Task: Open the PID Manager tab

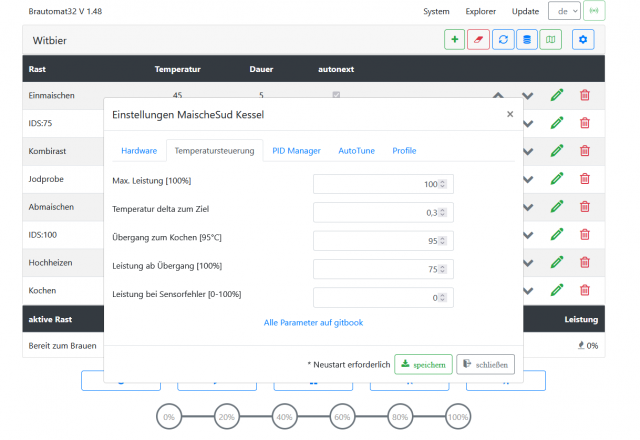Action: pyautogui.click(x=296, y=151)
